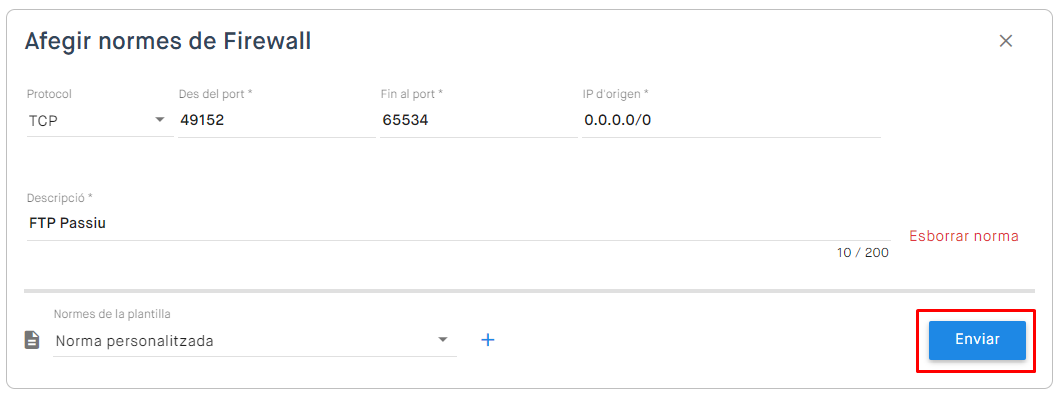Select the IP d'origen field 0.0.0.0/0
This screenshot has width=1057, height=393.
click(x=731, y=121)
